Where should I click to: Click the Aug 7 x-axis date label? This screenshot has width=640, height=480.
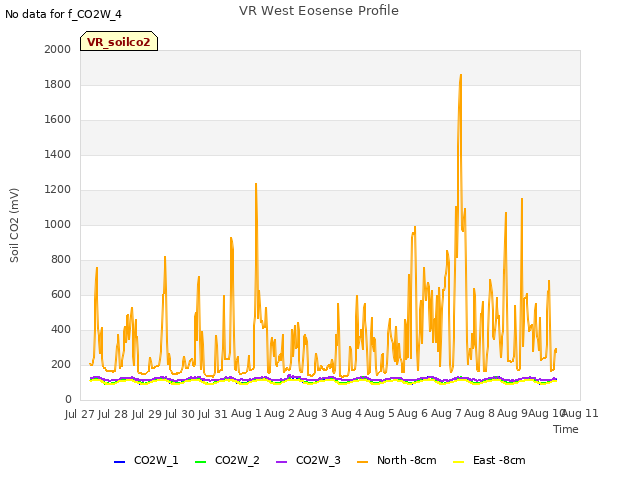446,414
